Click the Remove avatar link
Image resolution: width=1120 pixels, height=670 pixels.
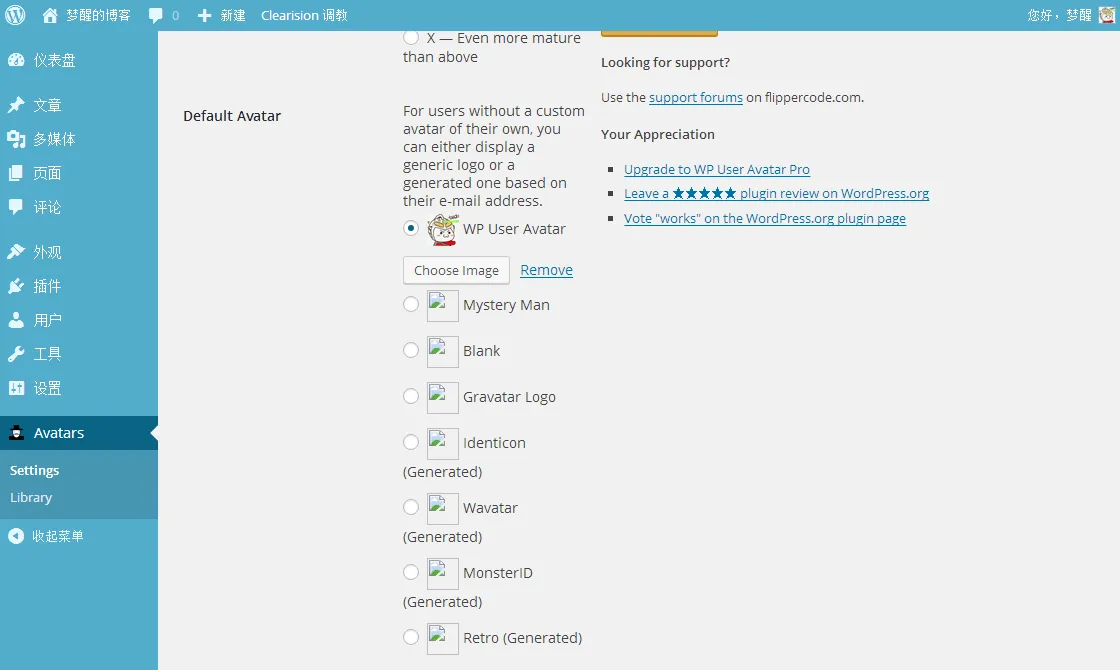[x=546, y=270]
